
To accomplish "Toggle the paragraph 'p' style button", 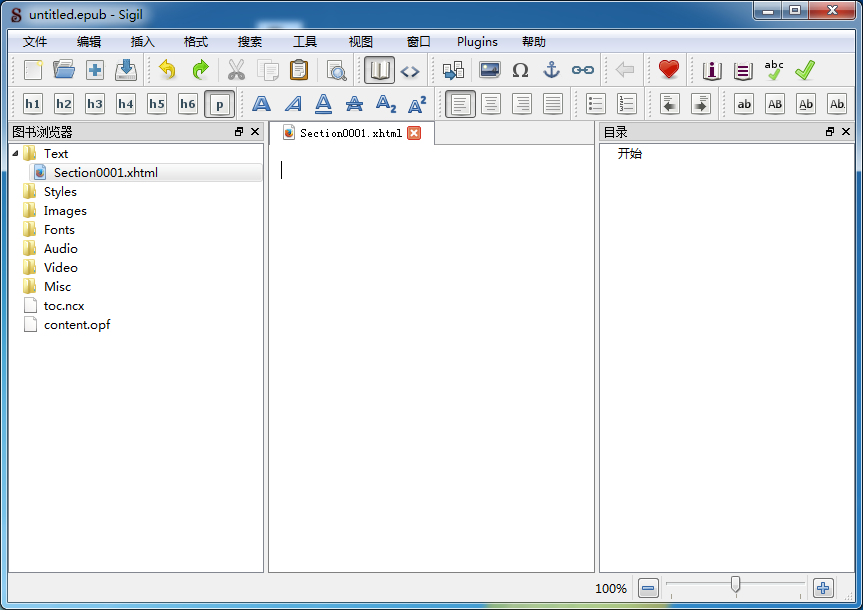I will point(219,104).
